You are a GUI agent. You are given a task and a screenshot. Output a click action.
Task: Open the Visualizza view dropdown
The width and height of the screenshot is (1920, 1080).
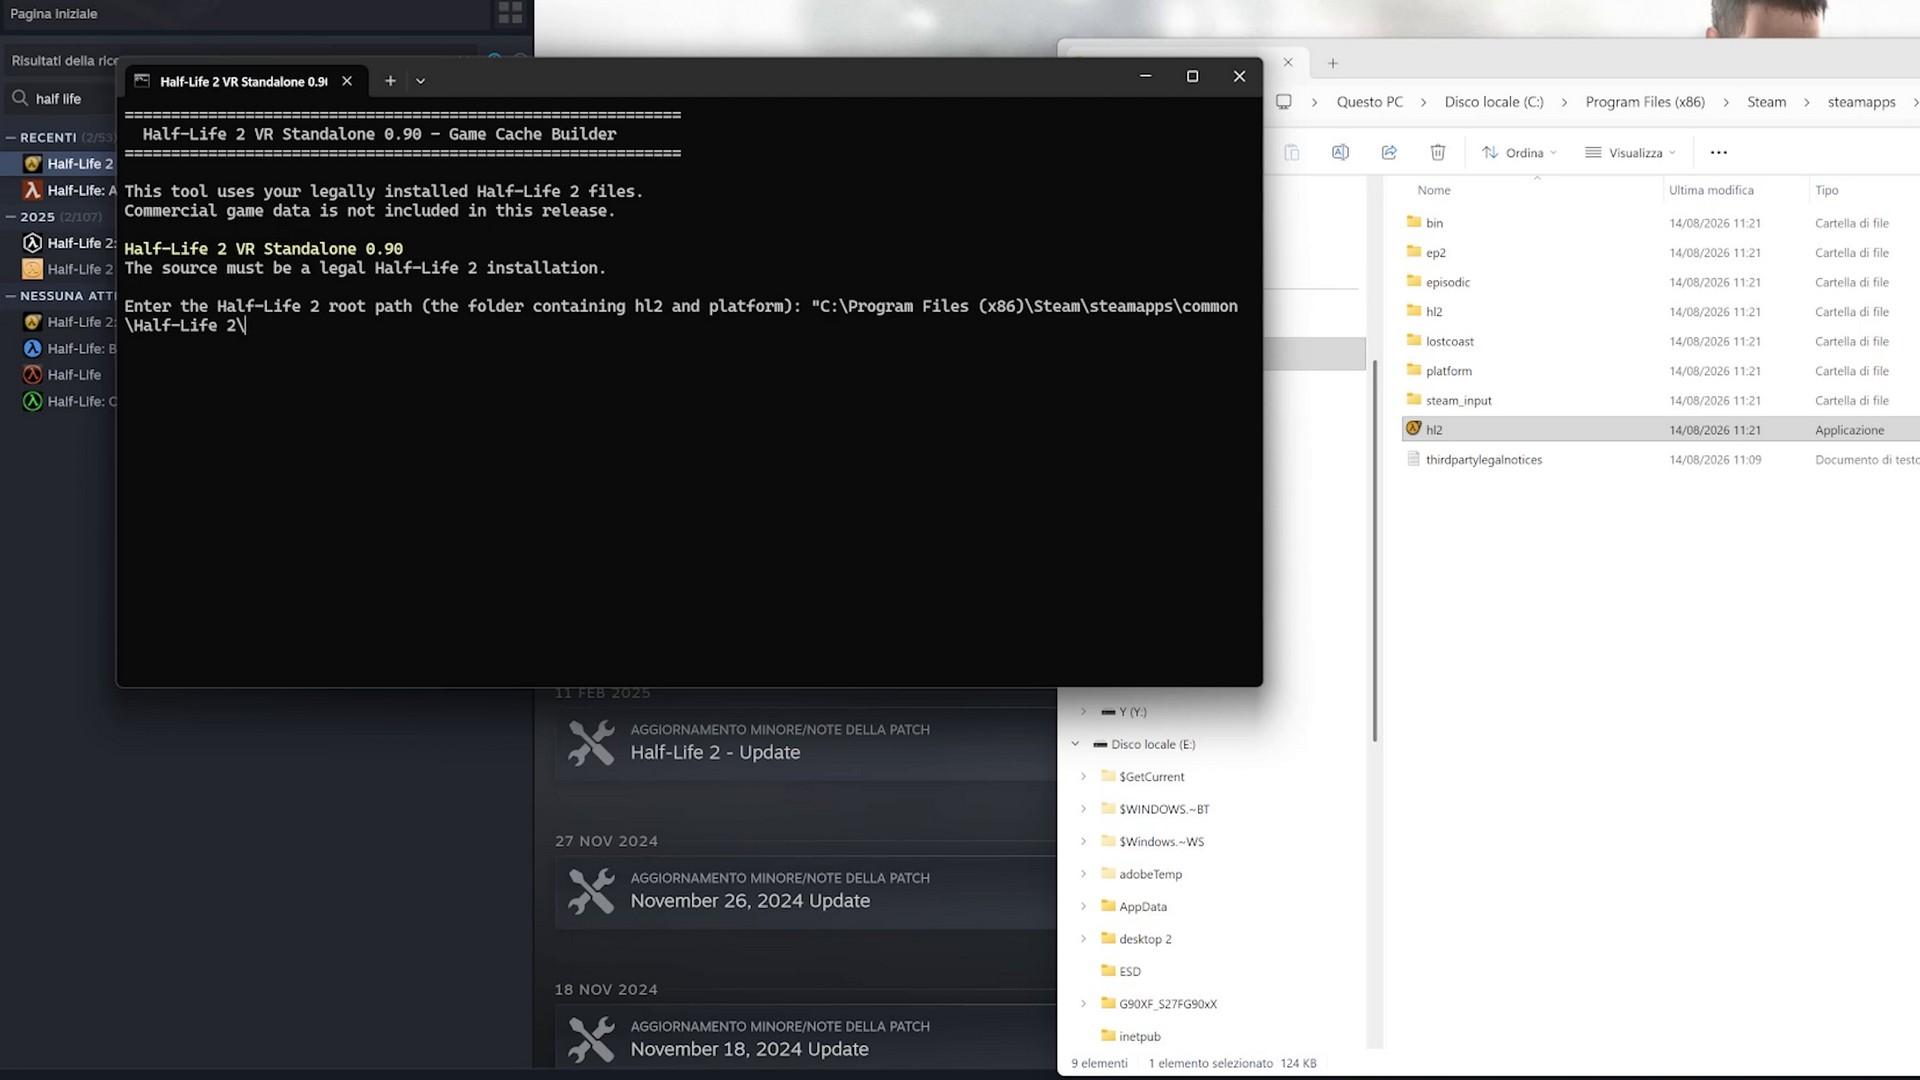[x=1630, y=152]
